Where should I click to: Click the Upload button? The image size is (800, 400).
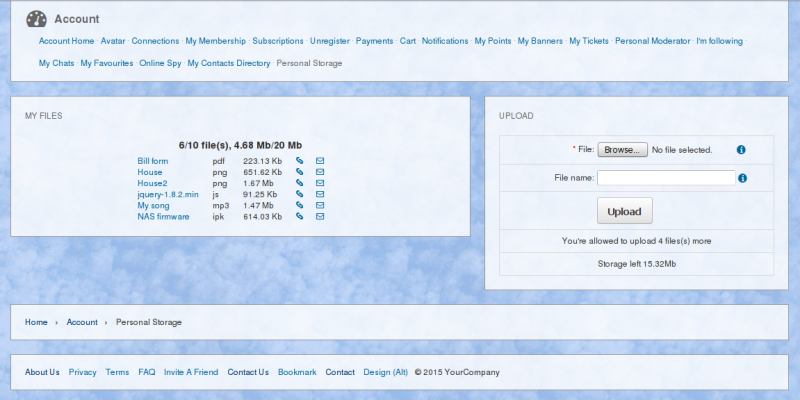coord(624,211)
